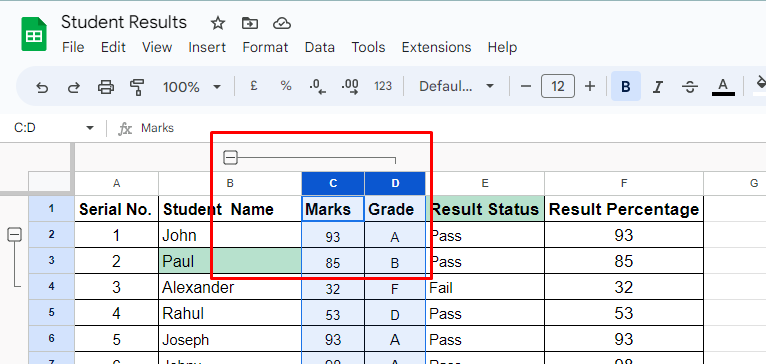Image resolution: width=766 pixels, height=364 pixels.
Task: Decrease decimal places
Action: pos(318,86)
